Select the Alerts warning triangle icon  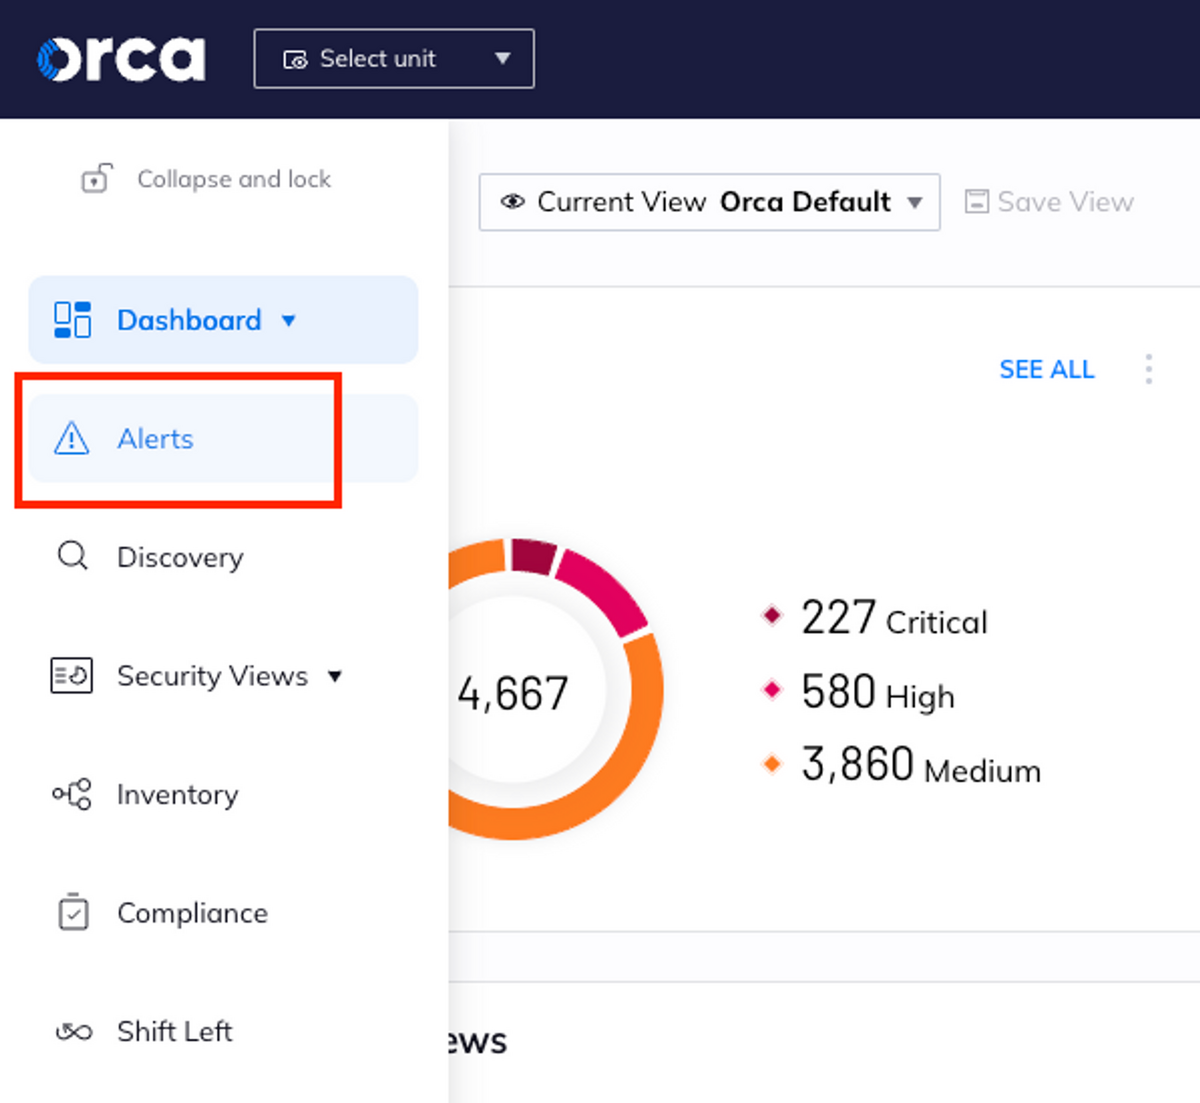(71, 438)
